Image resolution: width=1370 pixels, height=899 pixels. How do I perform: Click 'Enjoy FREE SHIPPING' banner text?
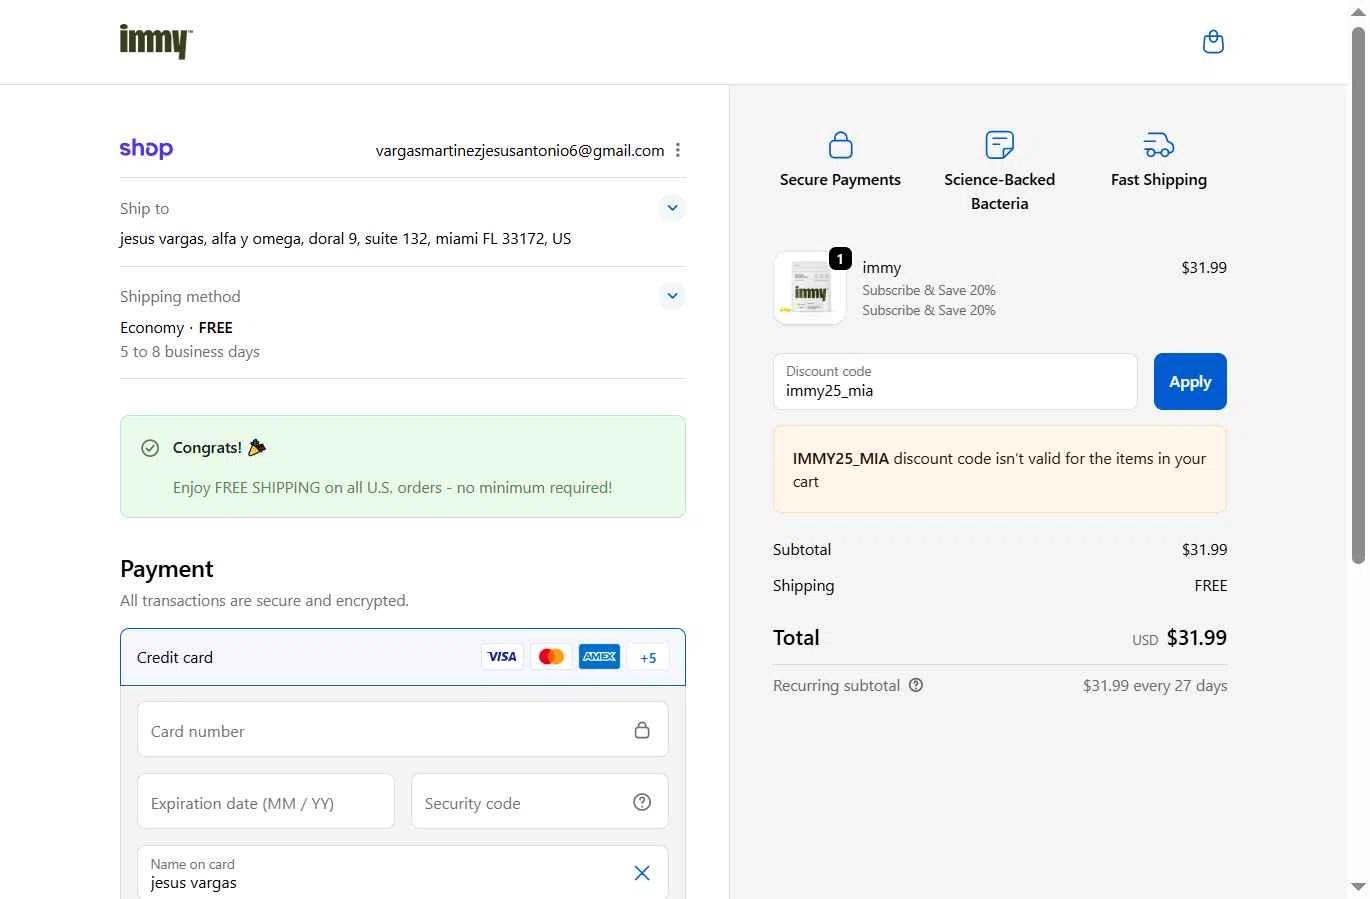point(392,488)
